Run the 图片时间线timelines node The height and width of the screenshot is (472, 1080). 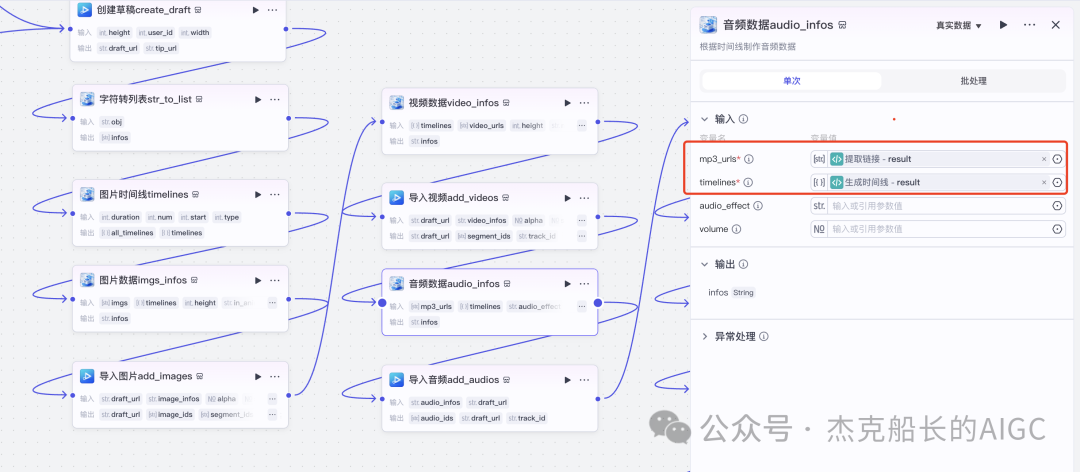[258, 194]
